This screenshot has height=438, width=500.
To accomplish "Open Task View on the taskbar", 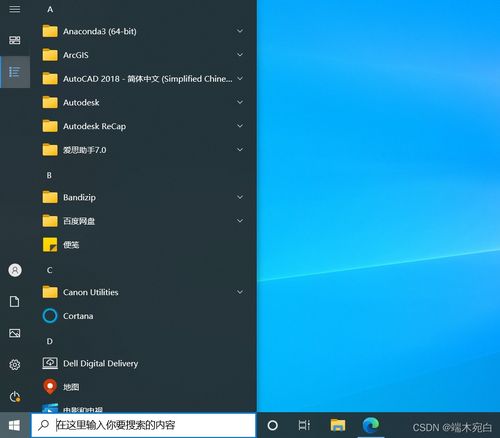I will [x=304, y=425].
